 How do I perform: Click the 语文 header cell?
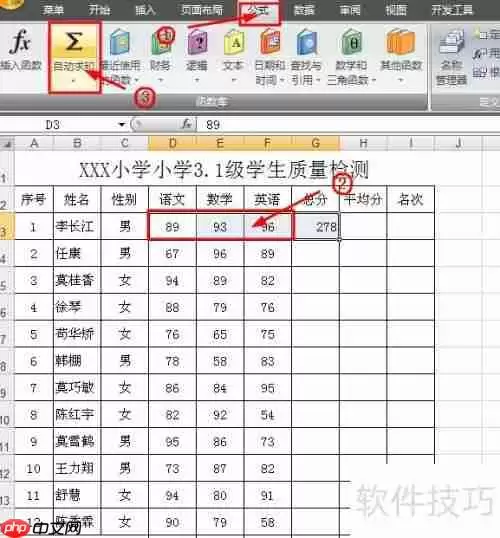click(x=172, y=199)
